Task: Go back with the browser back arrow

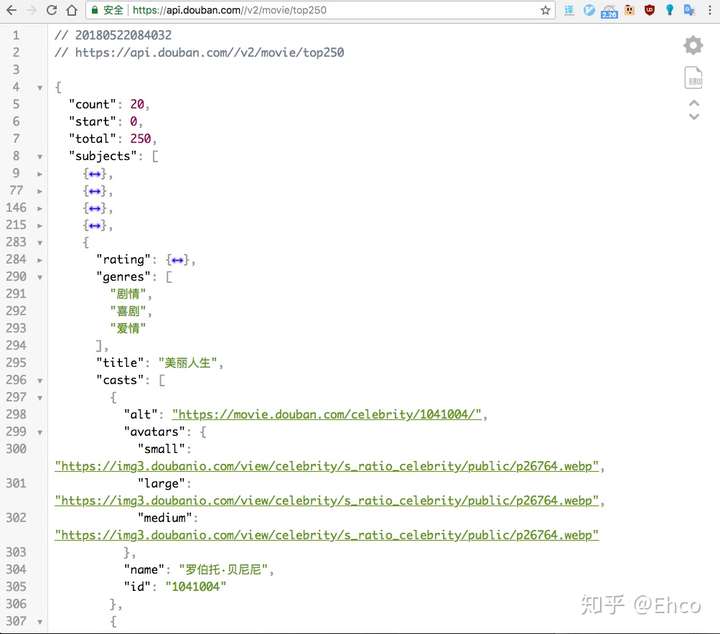Action: click(11, 10)
